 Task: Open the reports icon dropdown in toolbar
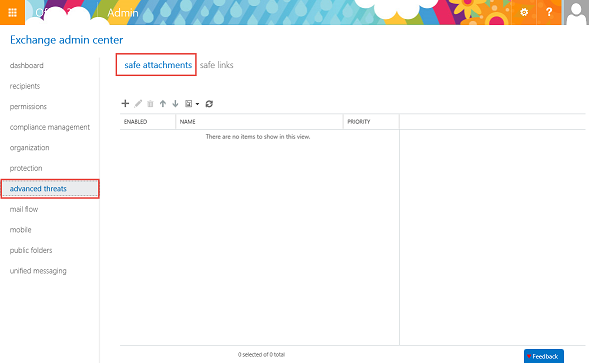point(192,104)
